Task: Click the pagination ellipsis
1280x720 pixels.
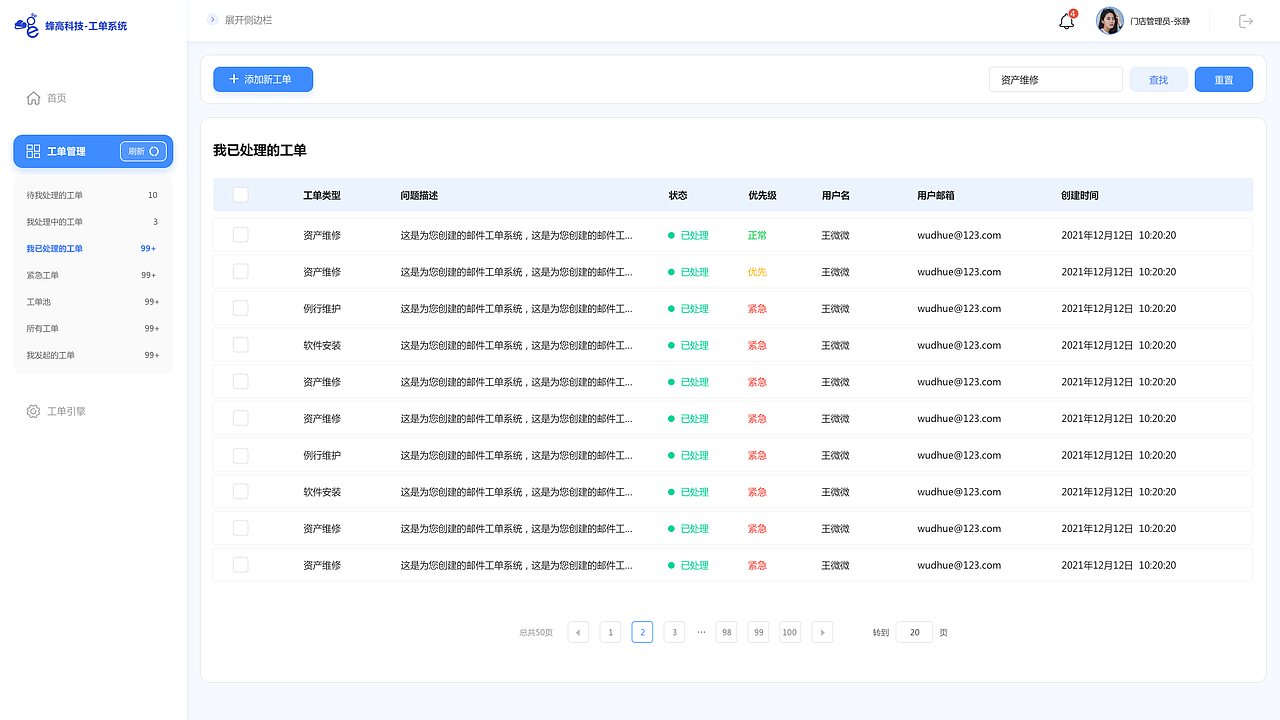Action: (x=701, y=632)
